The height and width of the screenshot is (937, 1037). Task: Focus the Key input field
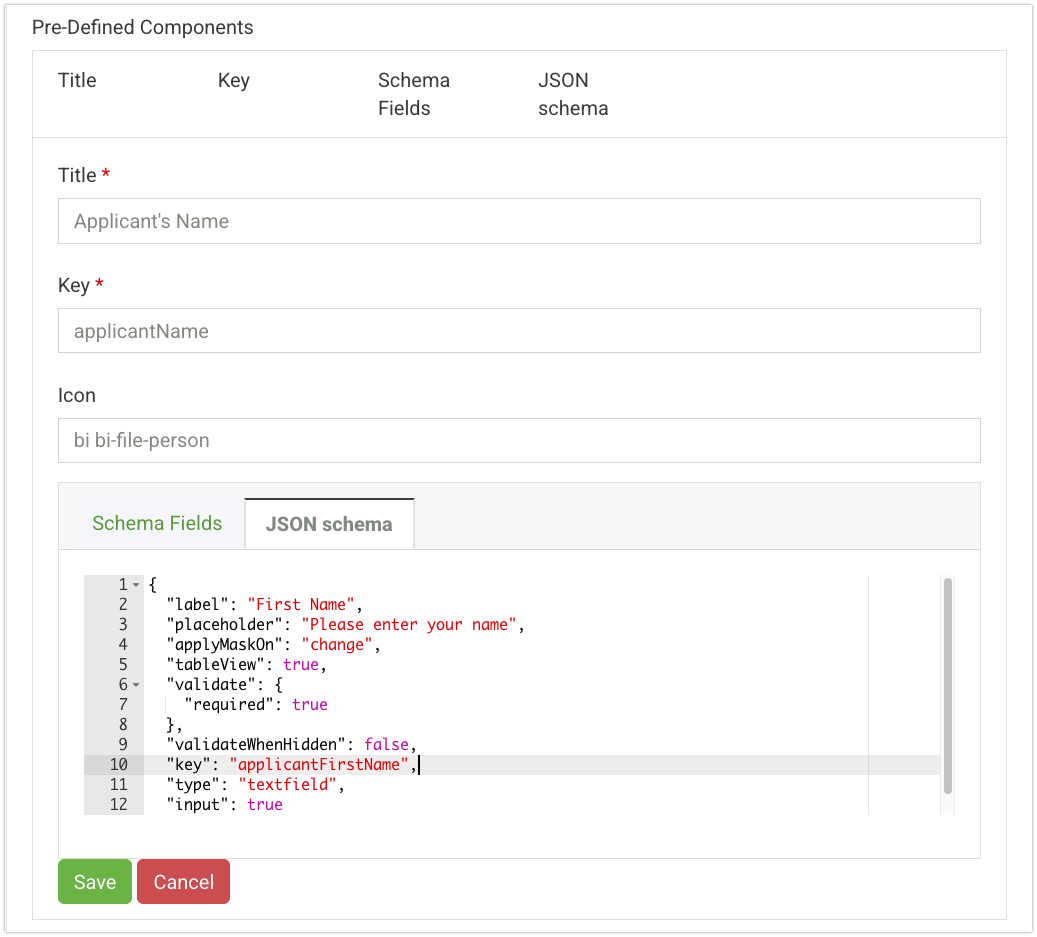(519, 331)
